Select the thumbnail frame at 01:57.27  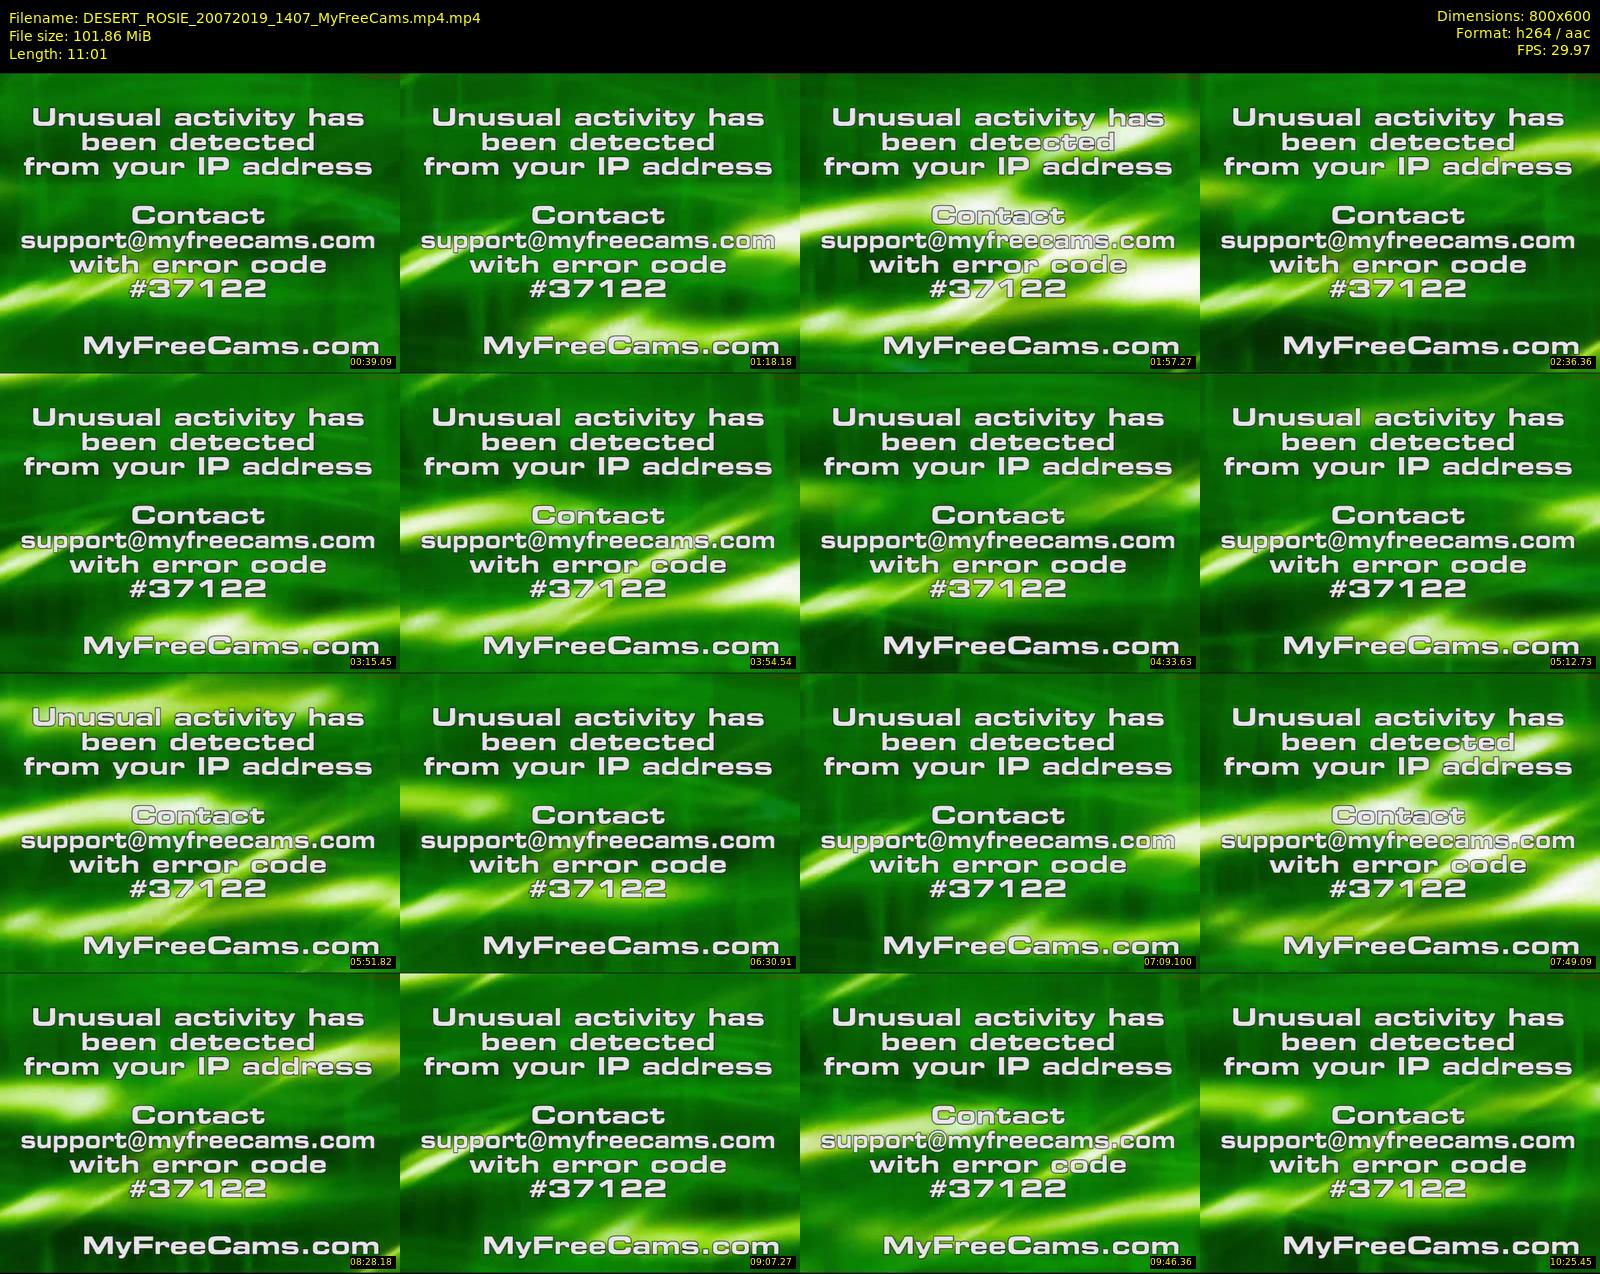click(x=999, y=223)
